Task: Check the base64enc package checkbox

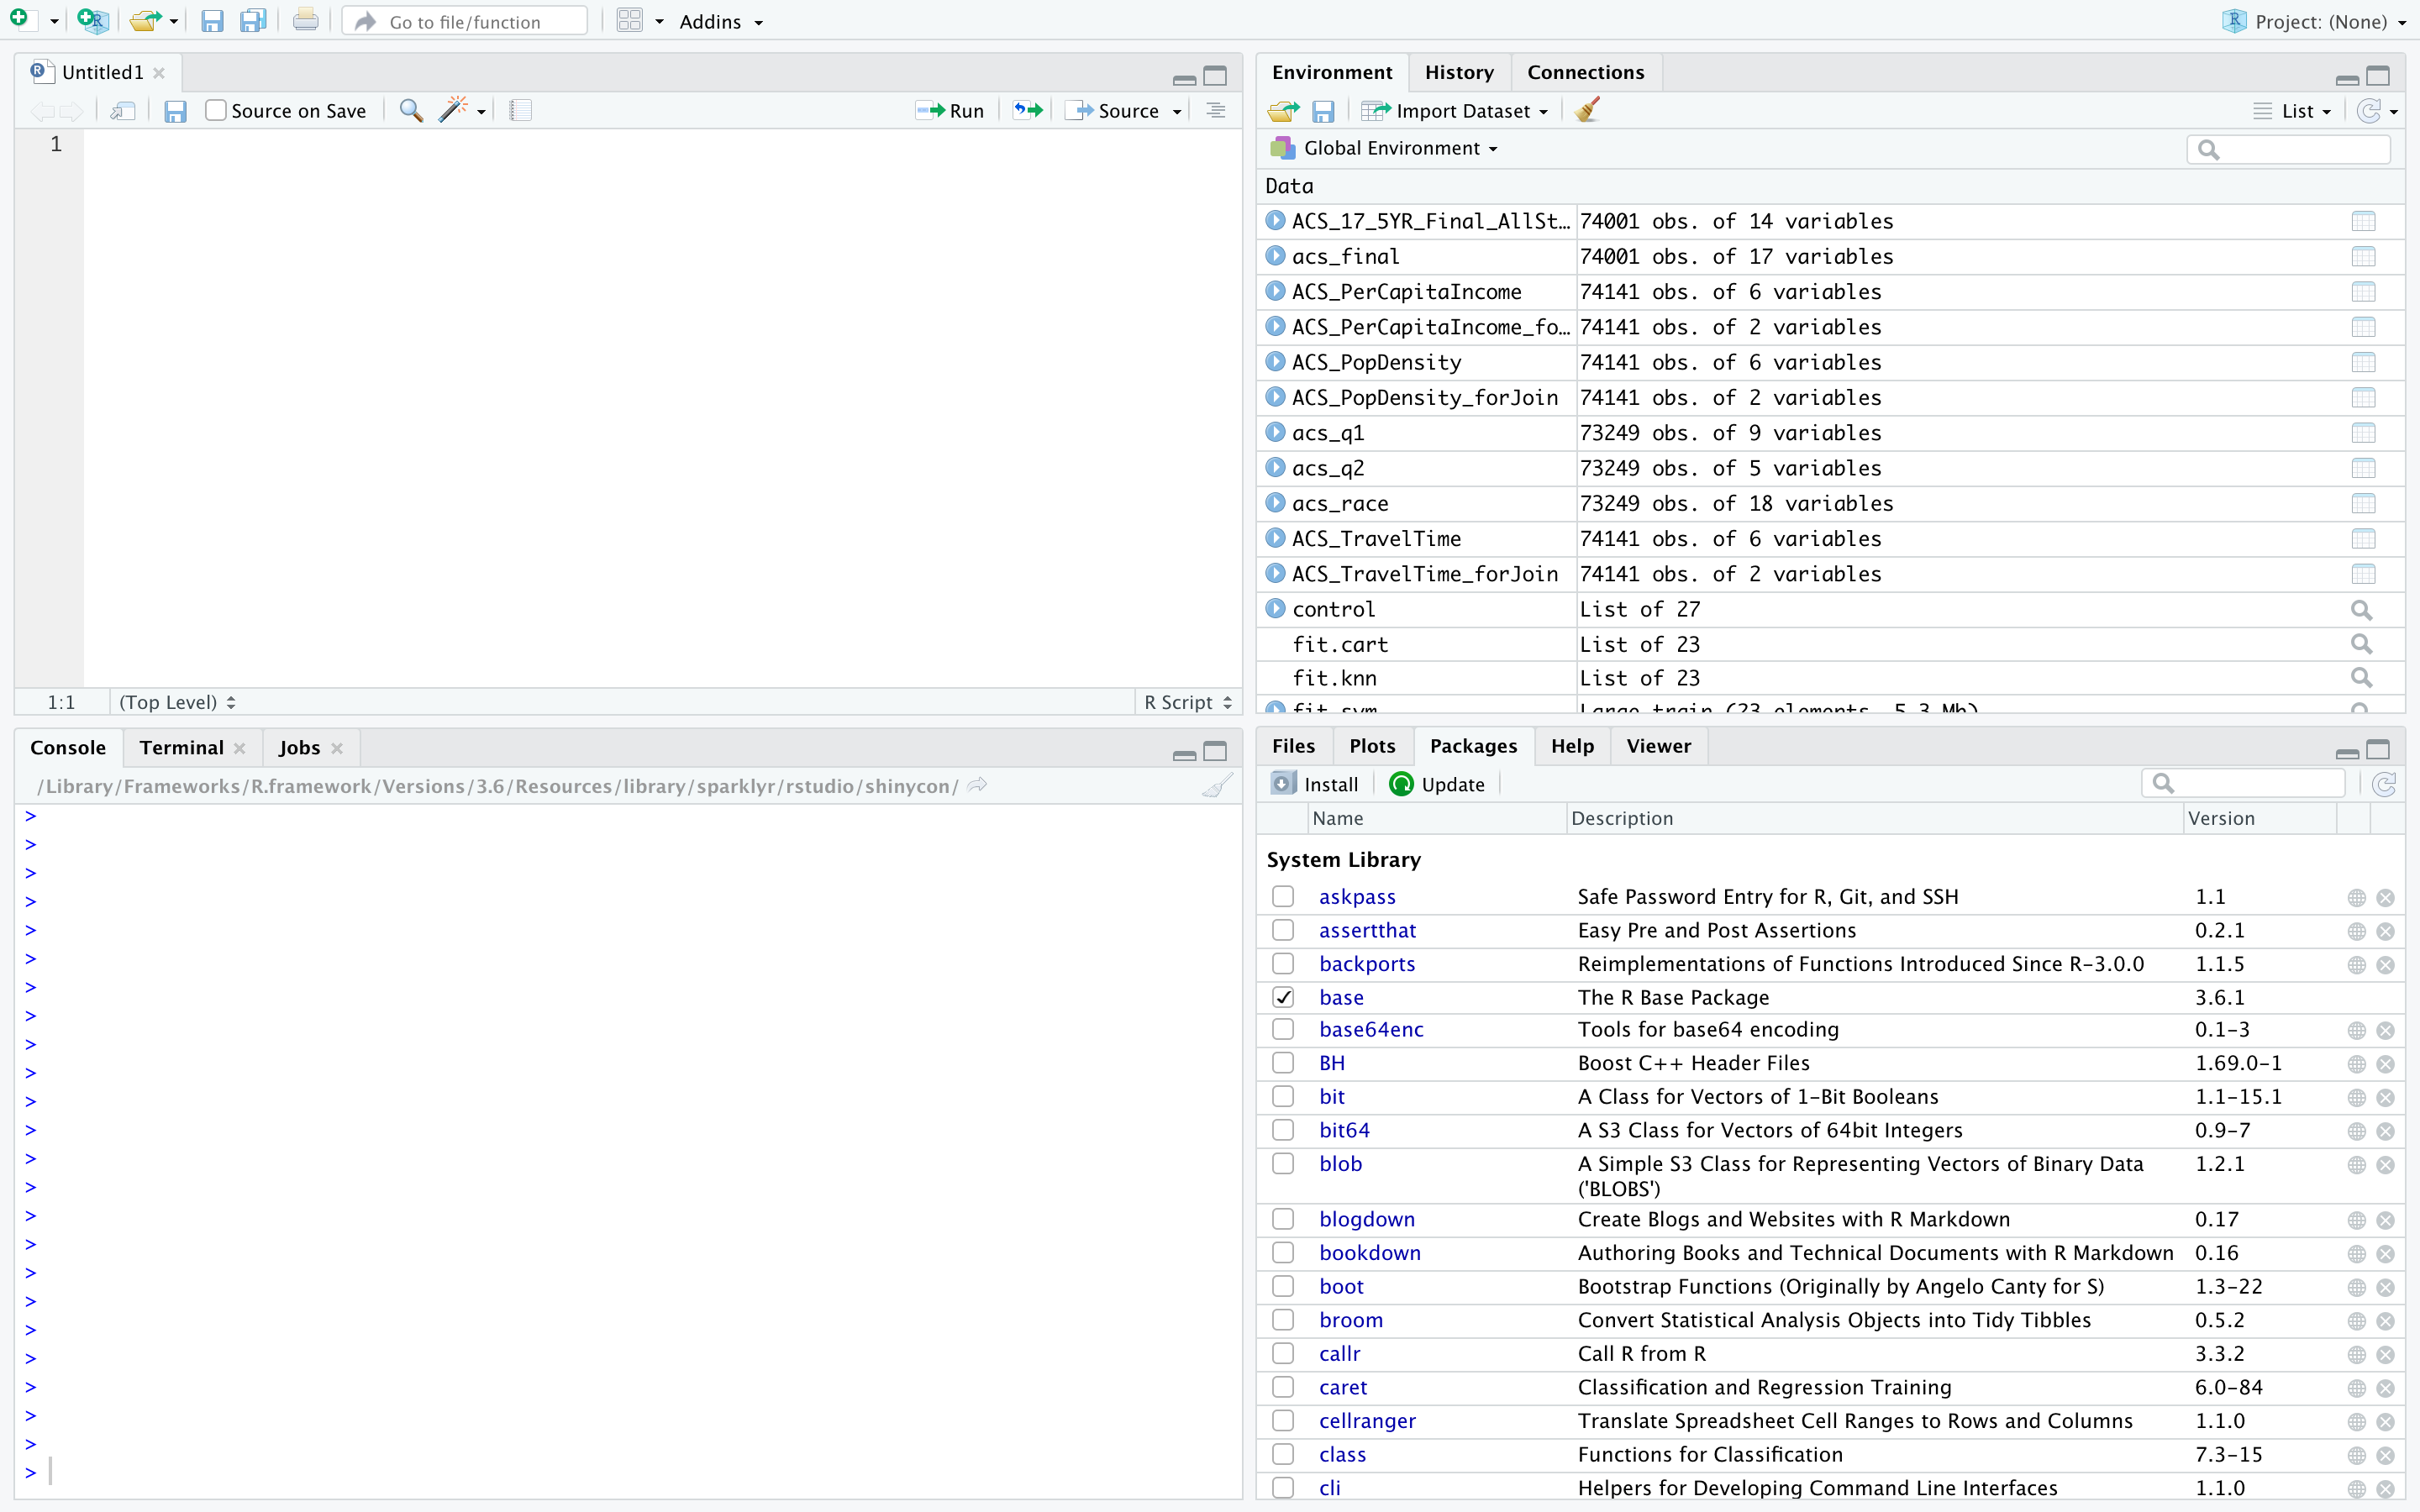Action: pos(1283,1030)
